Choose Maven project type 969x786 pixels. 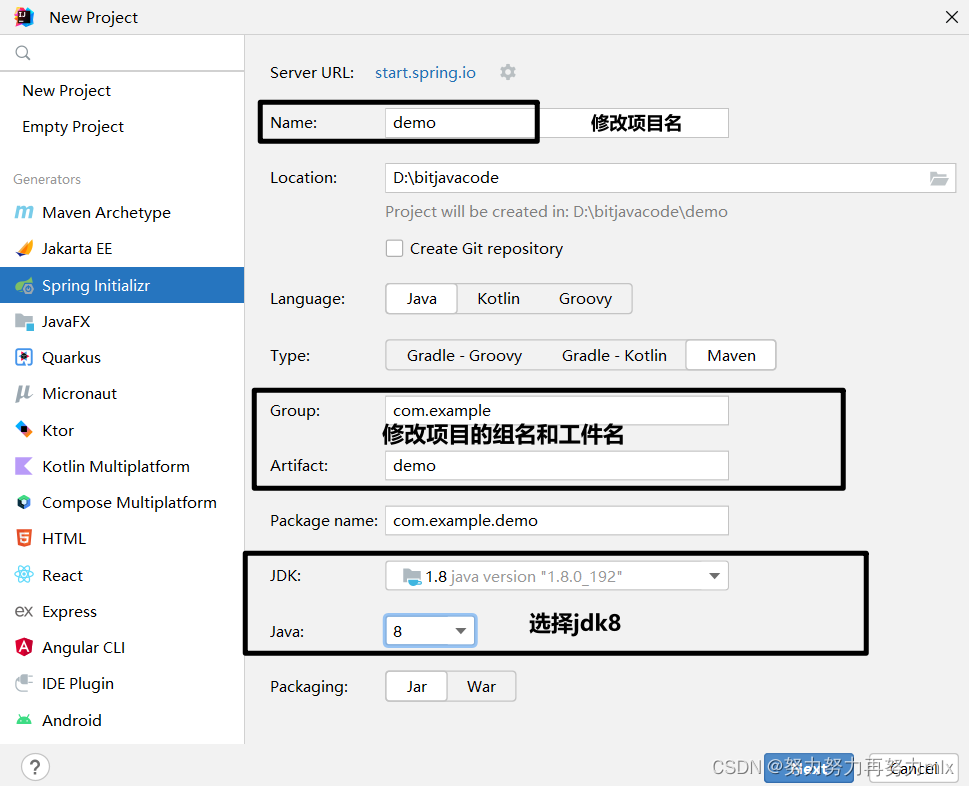[731, 356]
